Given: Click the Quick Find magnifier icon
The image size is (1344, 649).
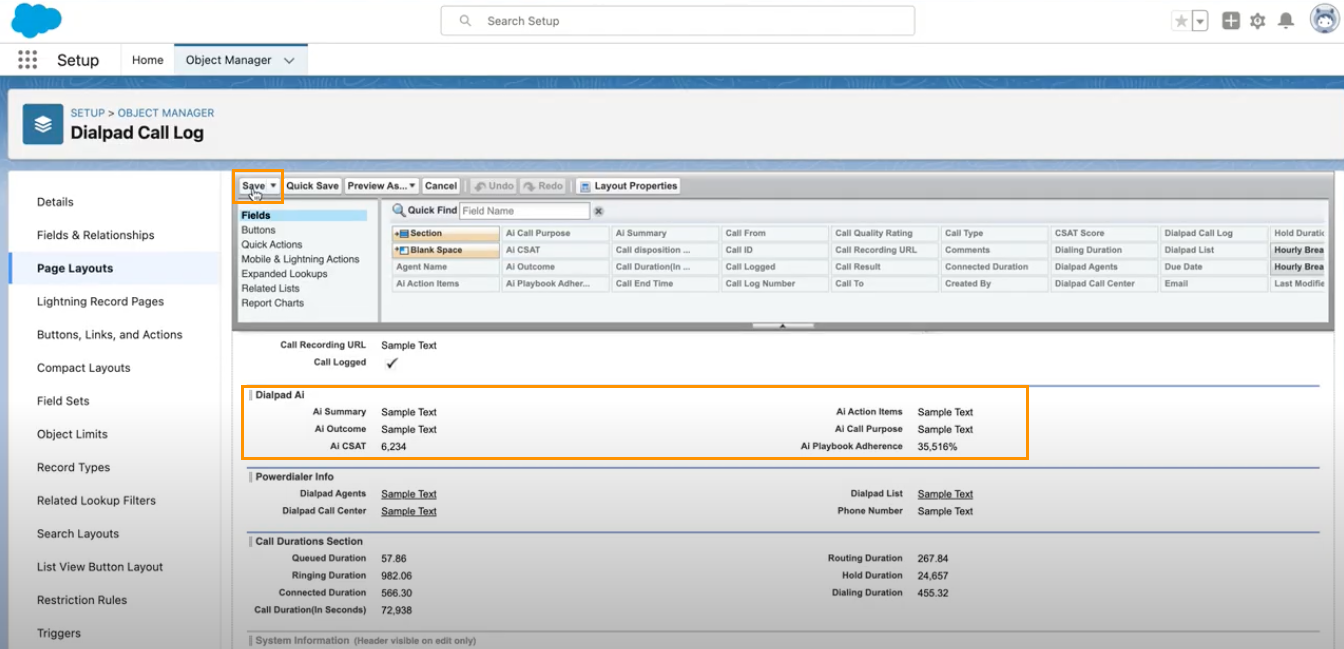Looking at the screenshot, I should tap(398, 210).
